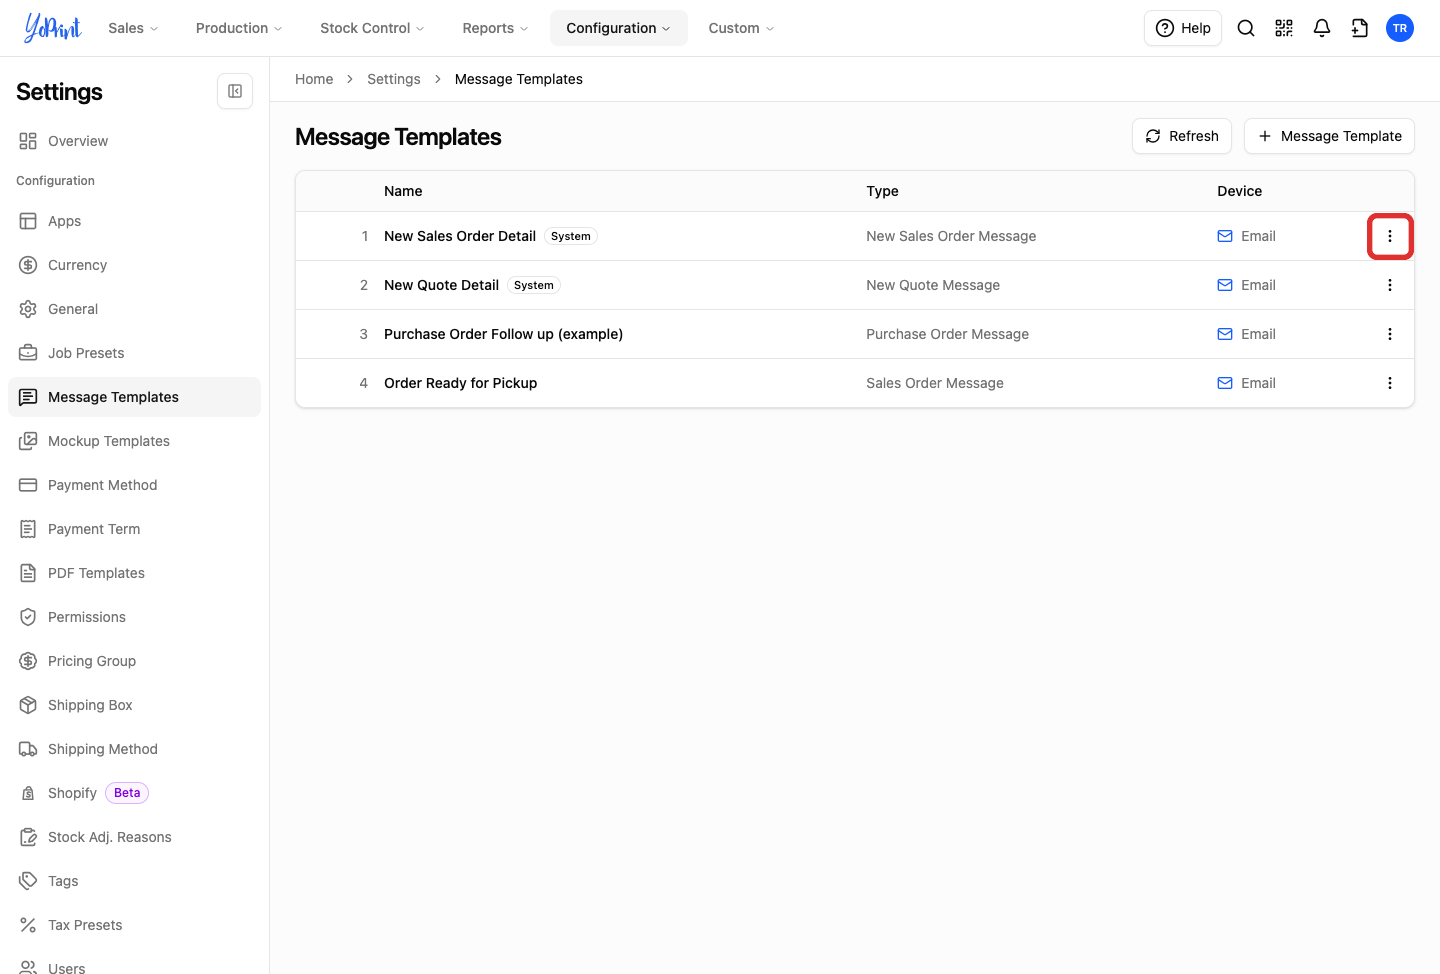
Task: Add a new Message Template
Action: pyautogui.click(x=1329, y=136)
